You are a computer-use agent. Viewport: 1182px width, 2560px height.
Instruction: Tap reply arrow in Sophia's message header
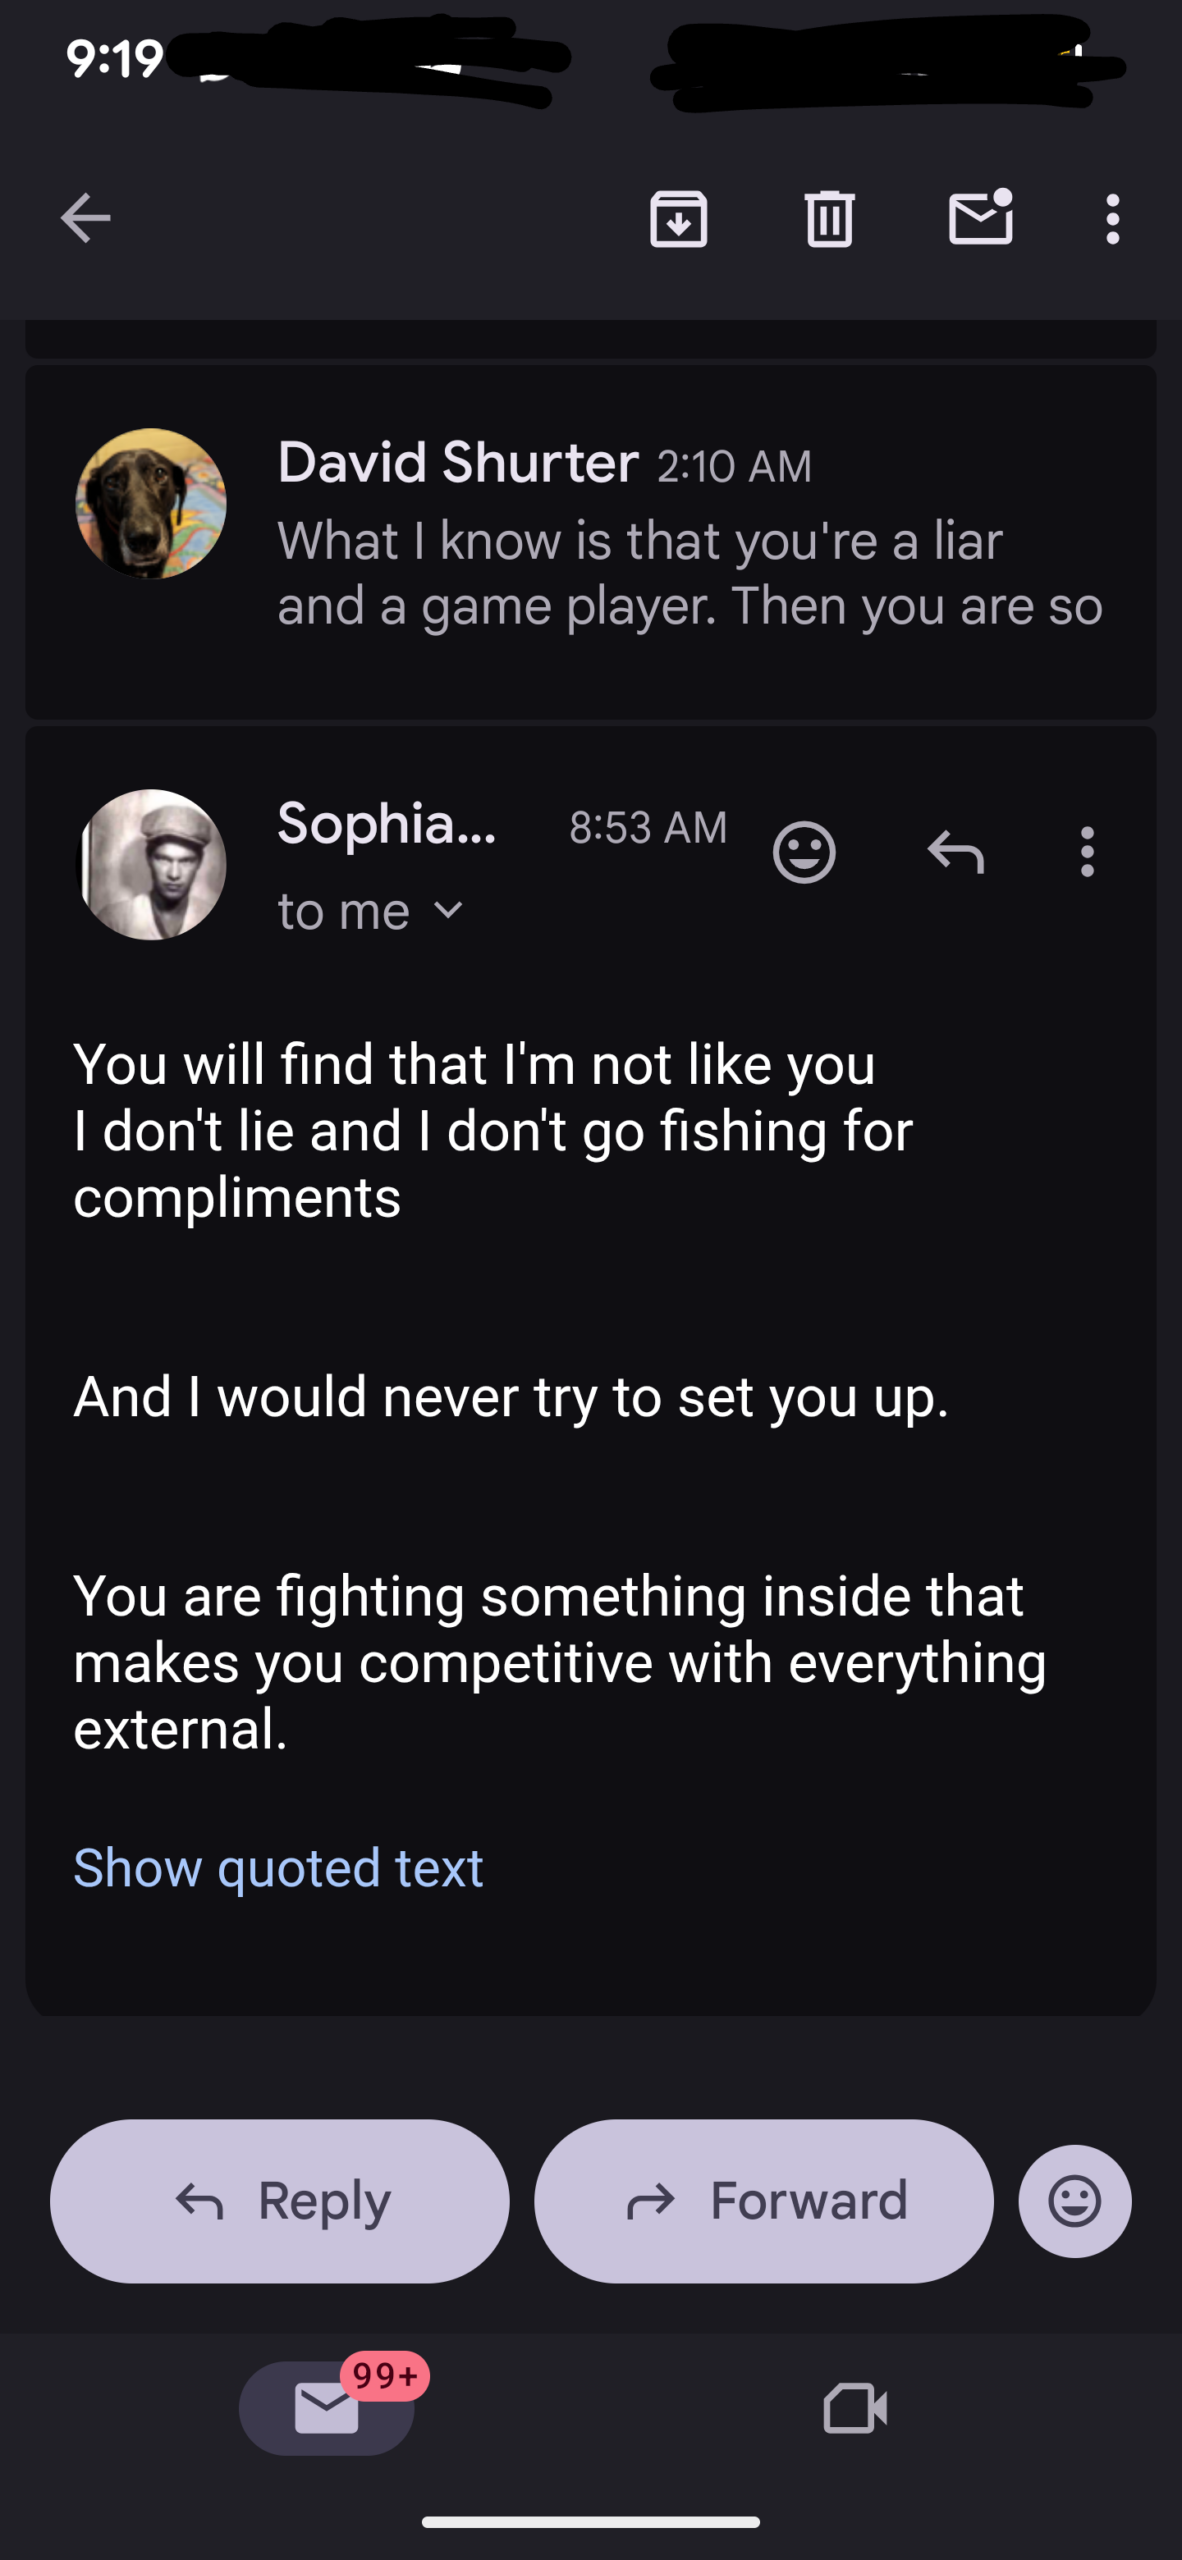tap(956, 852)
